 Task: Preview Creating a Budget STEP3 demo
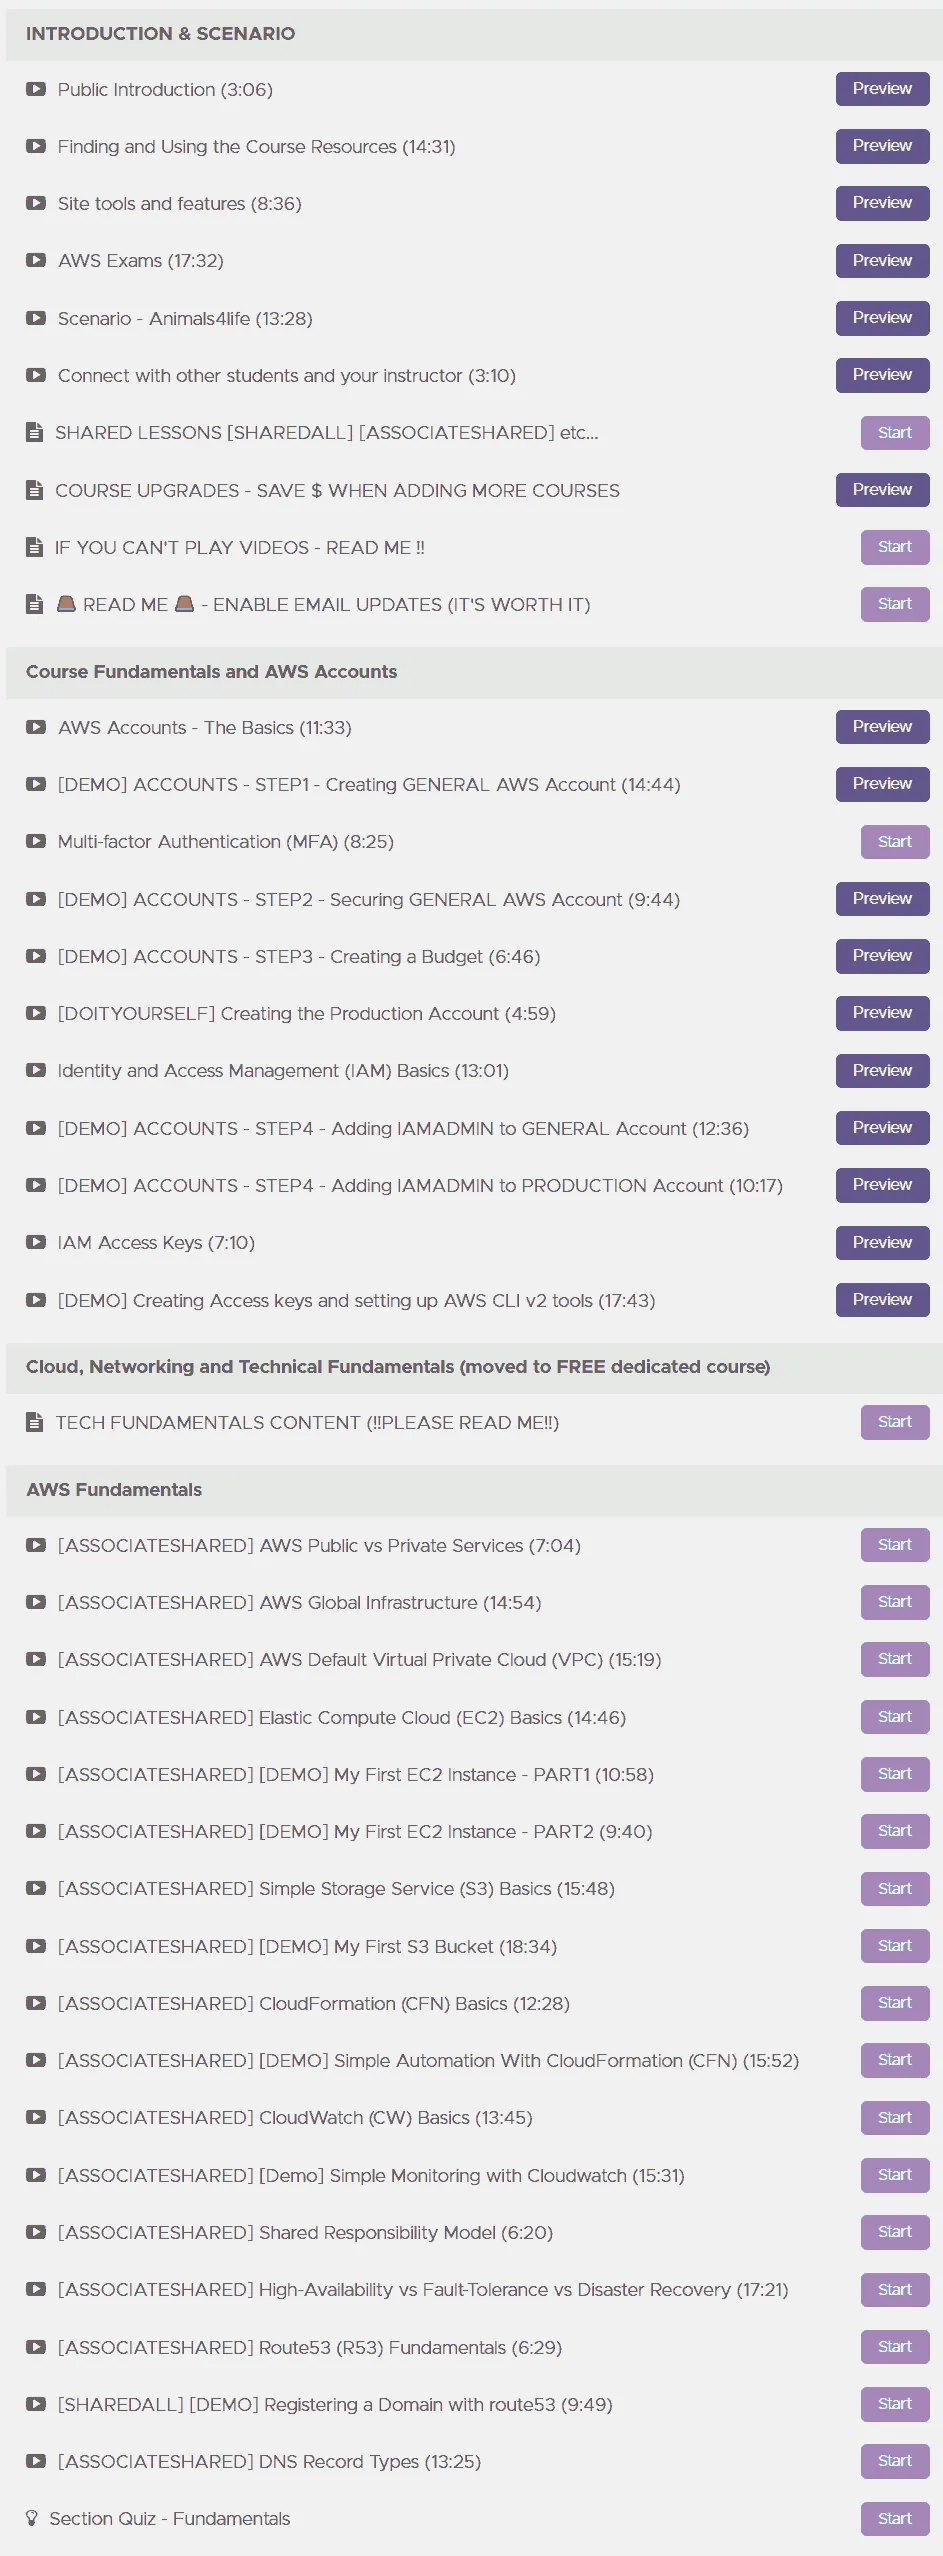pos(882,956)
